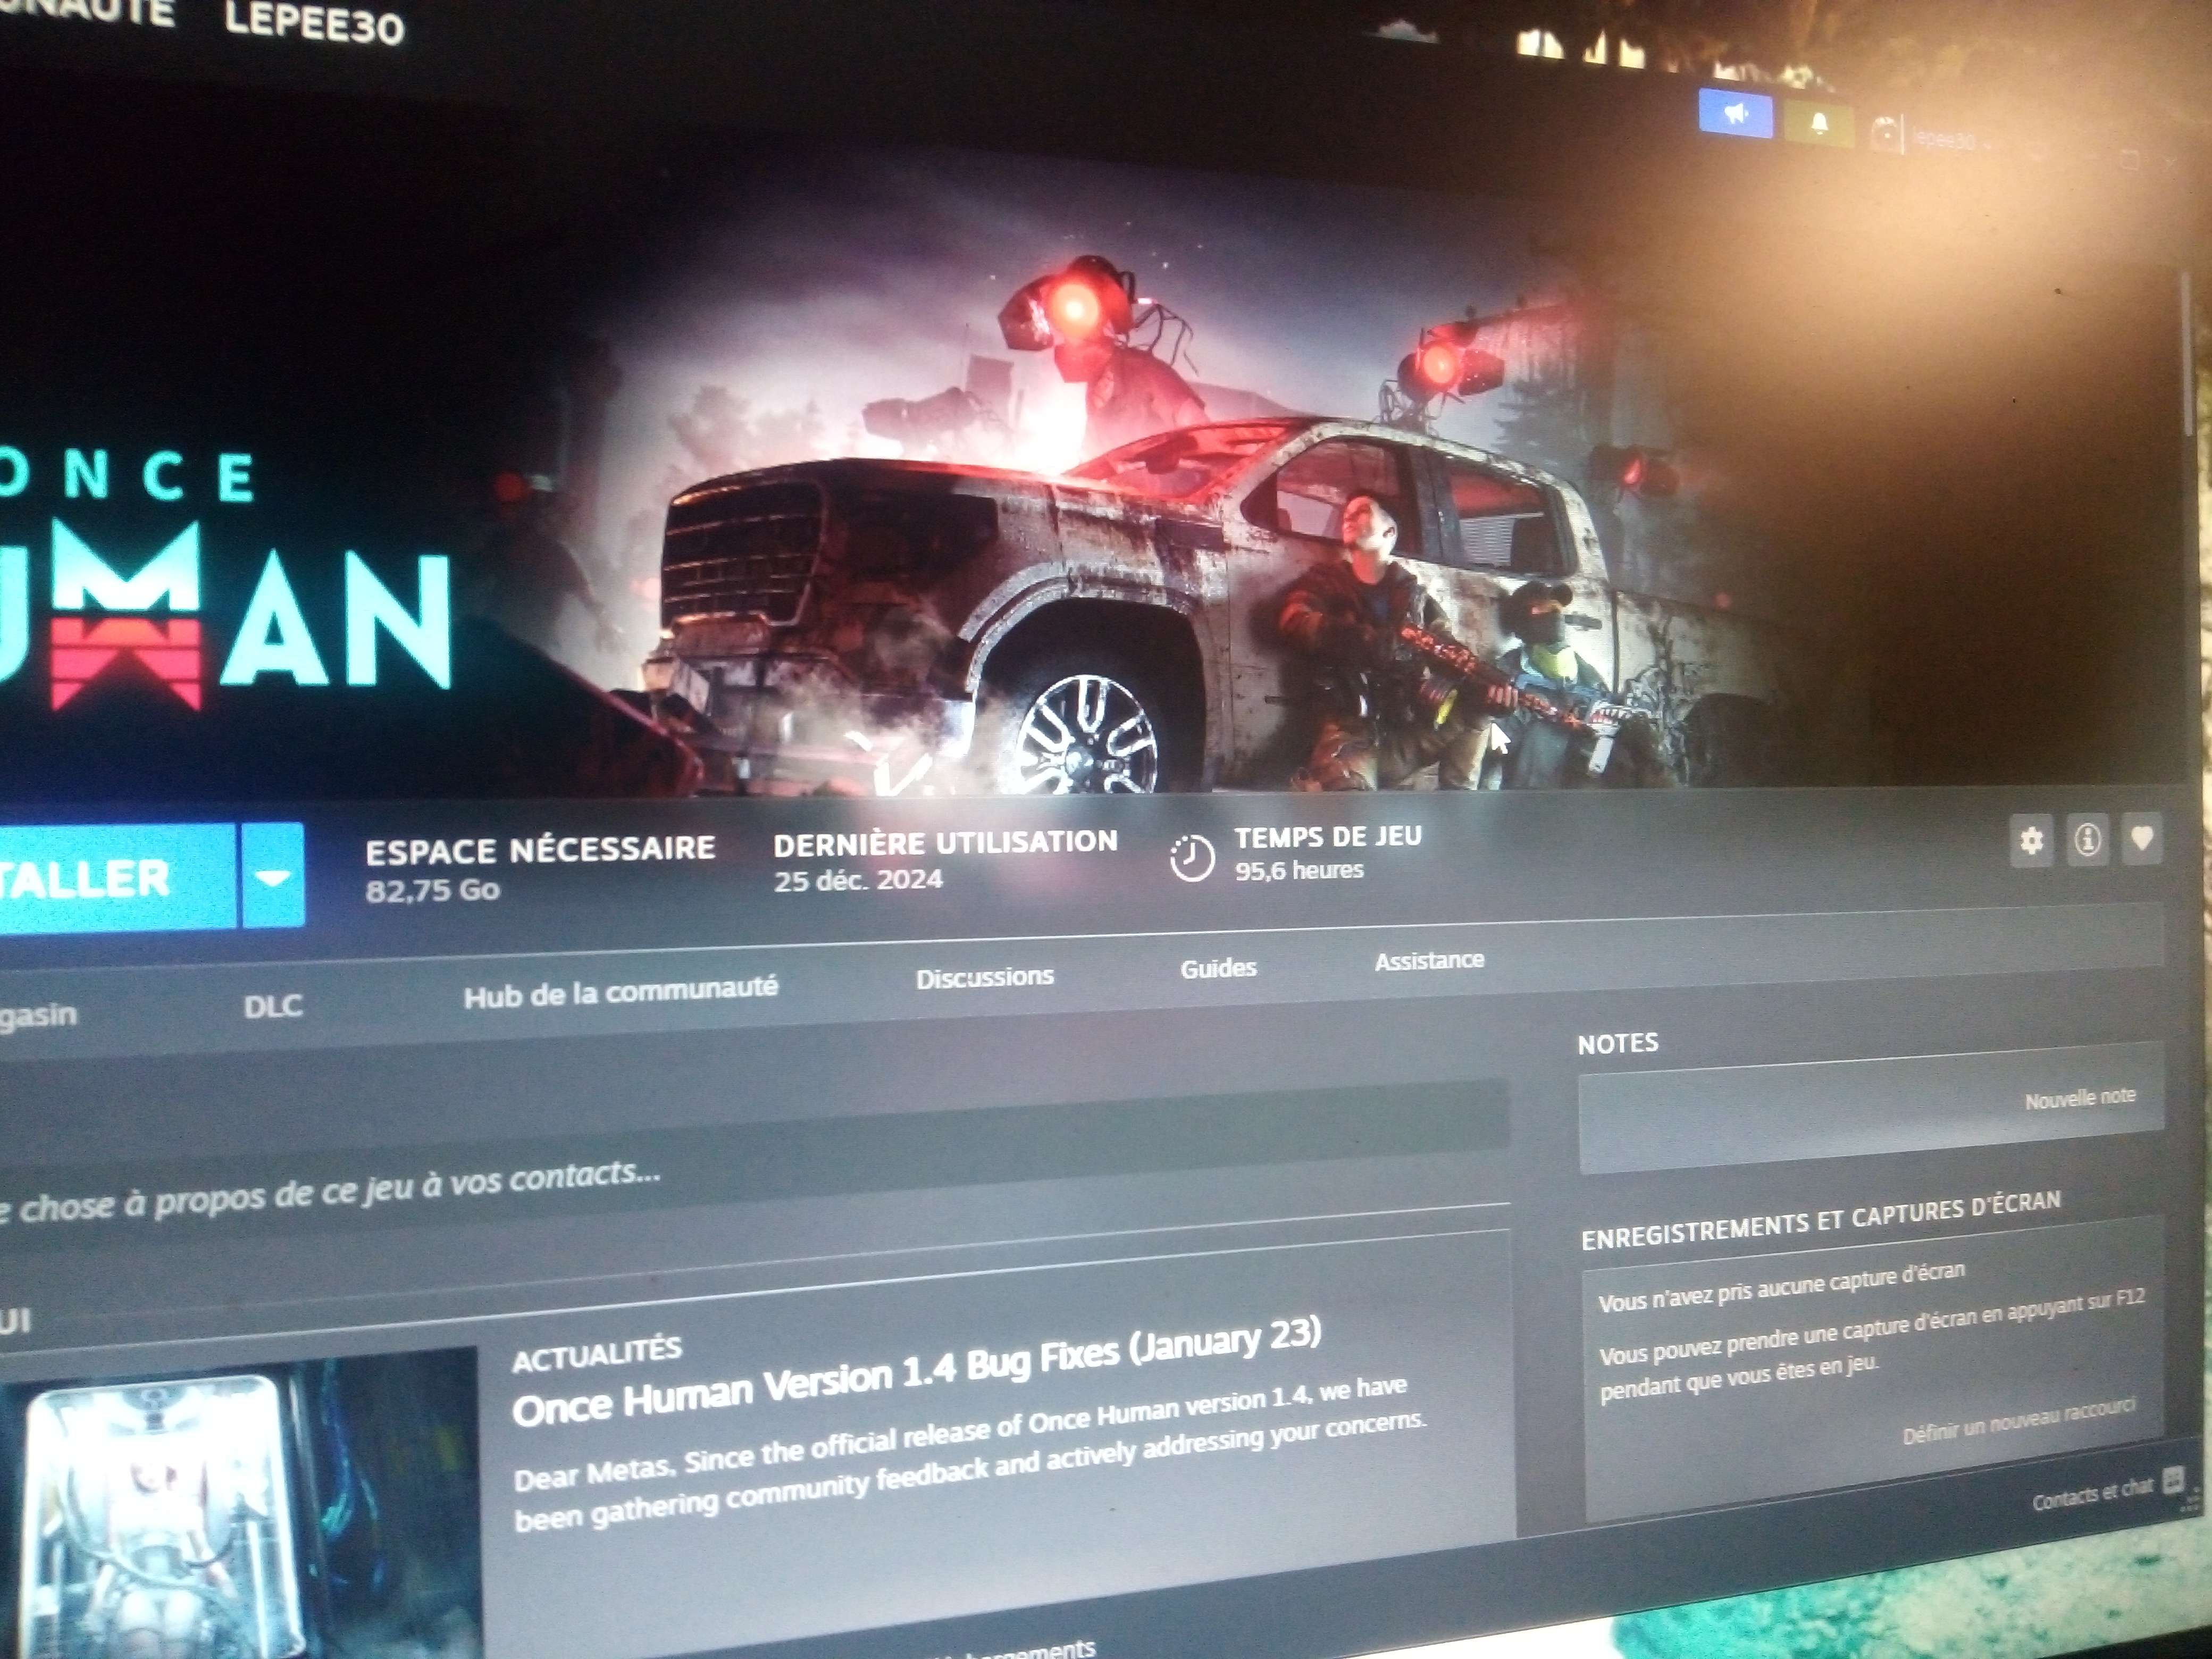2212x1659 pixels.
Task: Open the DLC tab
Action: point(273,1006)
